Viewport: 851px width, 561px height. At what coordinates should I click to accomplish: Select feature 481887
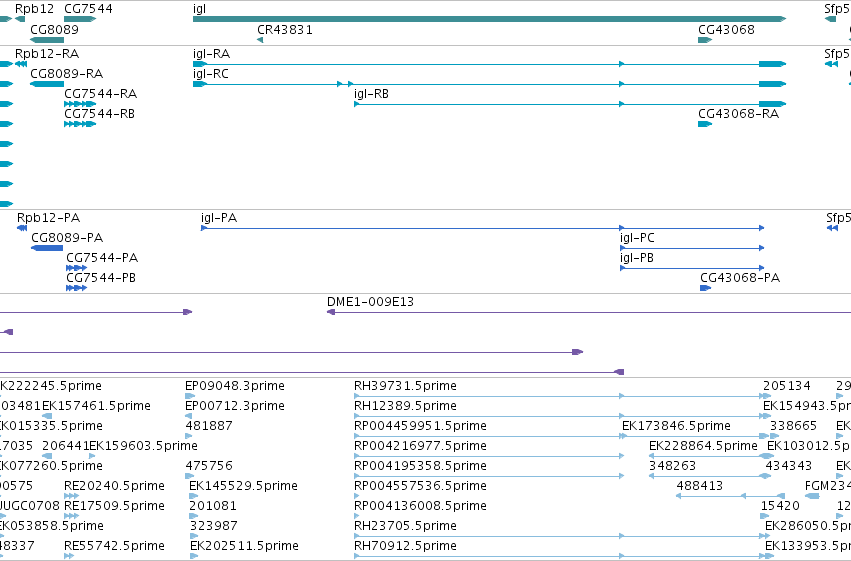point(188,436)
